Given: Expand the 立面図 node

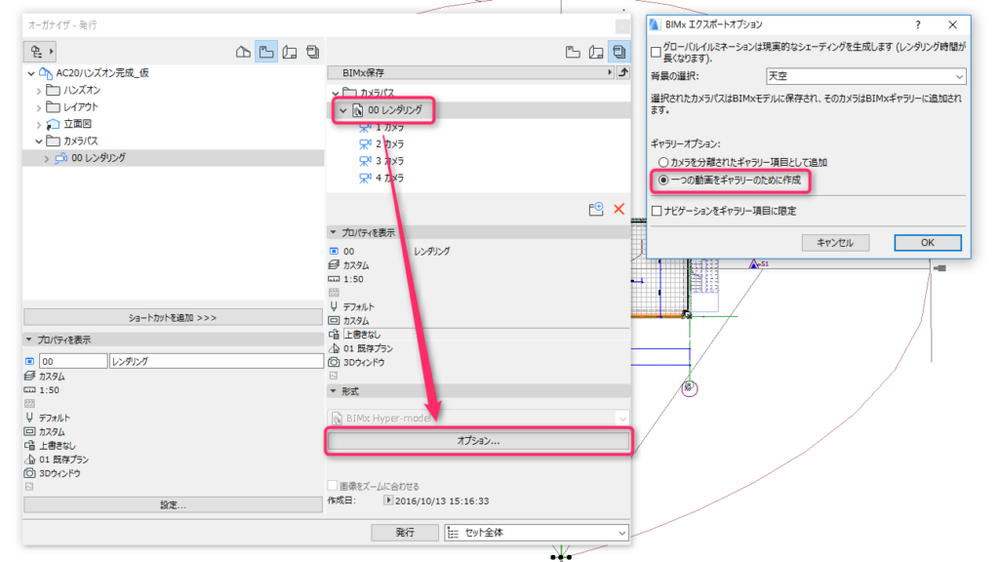Looking at the screenshot, I should [39, 124].
